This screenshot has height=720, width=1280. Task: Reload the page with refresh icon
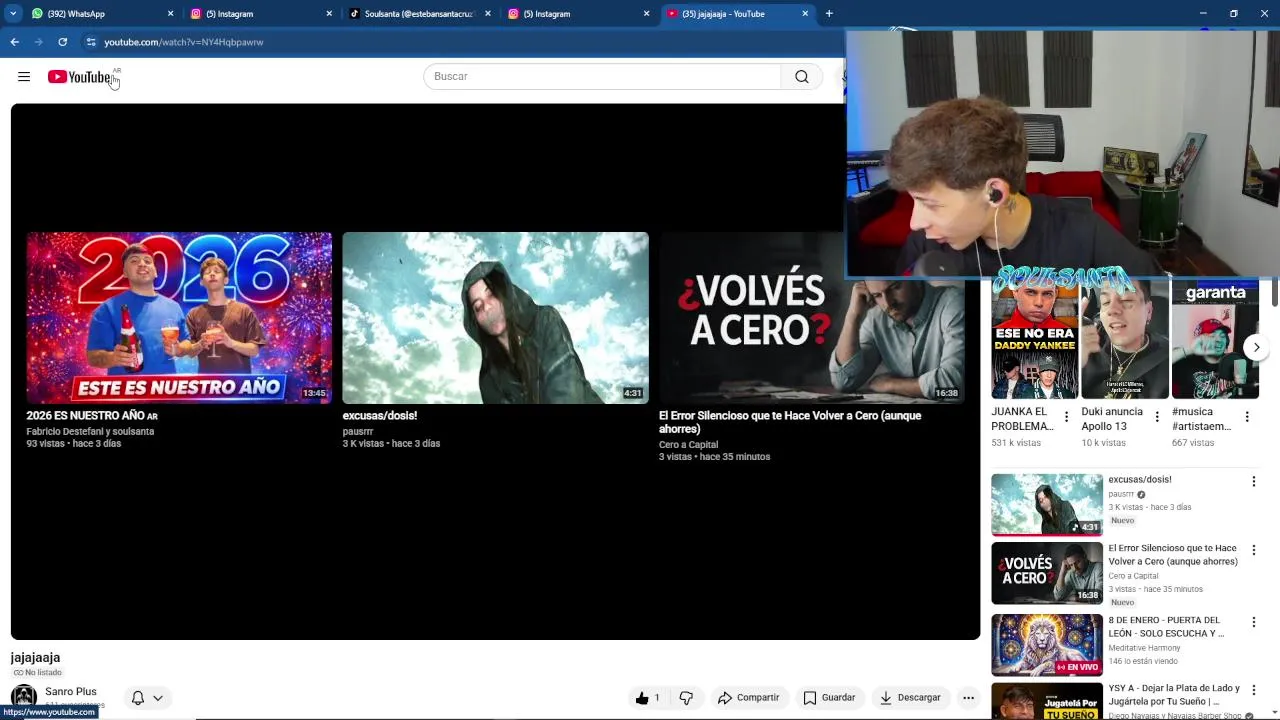tap(62, 42)
